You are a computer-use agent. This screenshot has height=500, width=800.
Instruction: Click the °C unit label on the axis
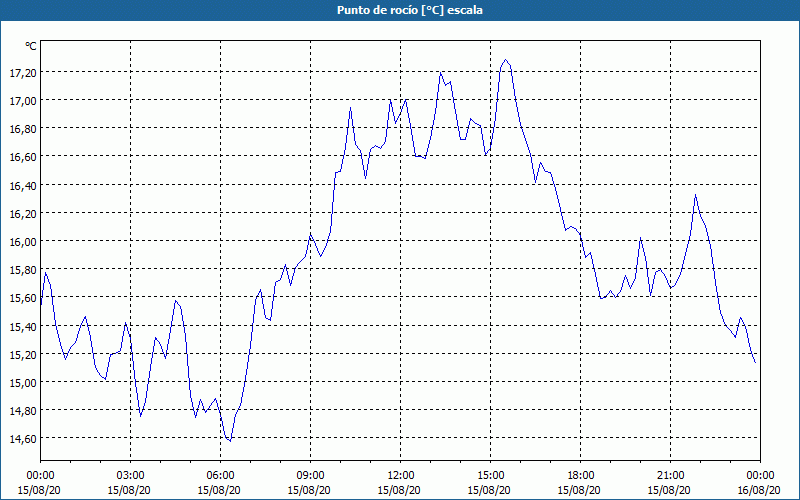(x=31, y=46)
